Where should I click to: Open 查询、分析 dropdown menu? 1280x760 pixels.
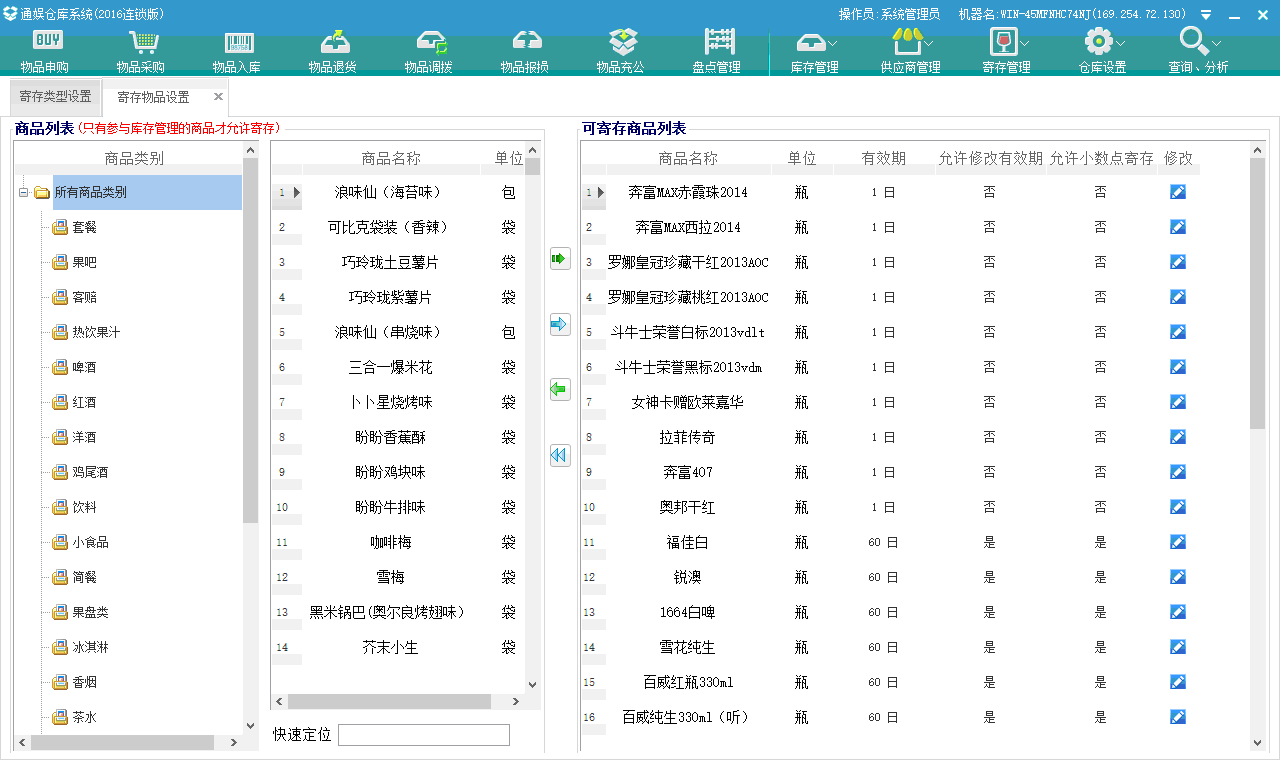tap(1199, 53)
